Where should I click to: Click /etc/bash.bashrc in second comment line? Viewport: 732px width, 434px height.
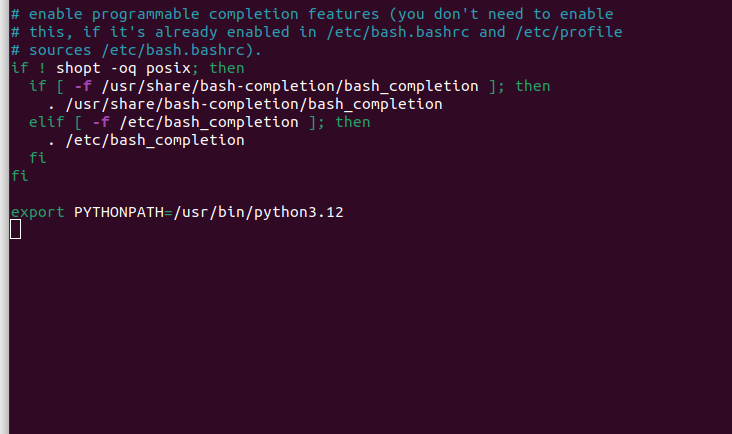(398, 32)
